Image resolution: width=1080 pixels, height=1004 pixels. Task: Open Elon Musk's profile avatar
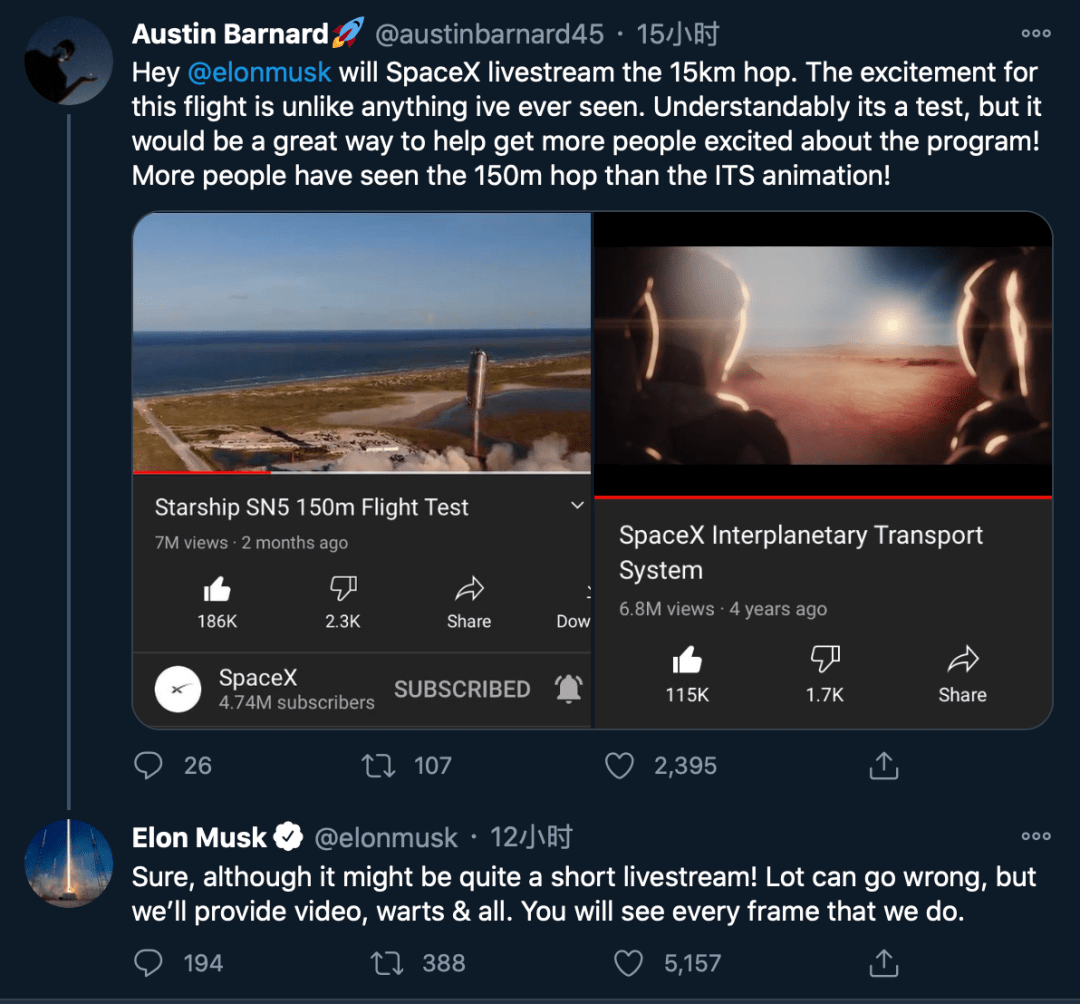click(68, 863)
